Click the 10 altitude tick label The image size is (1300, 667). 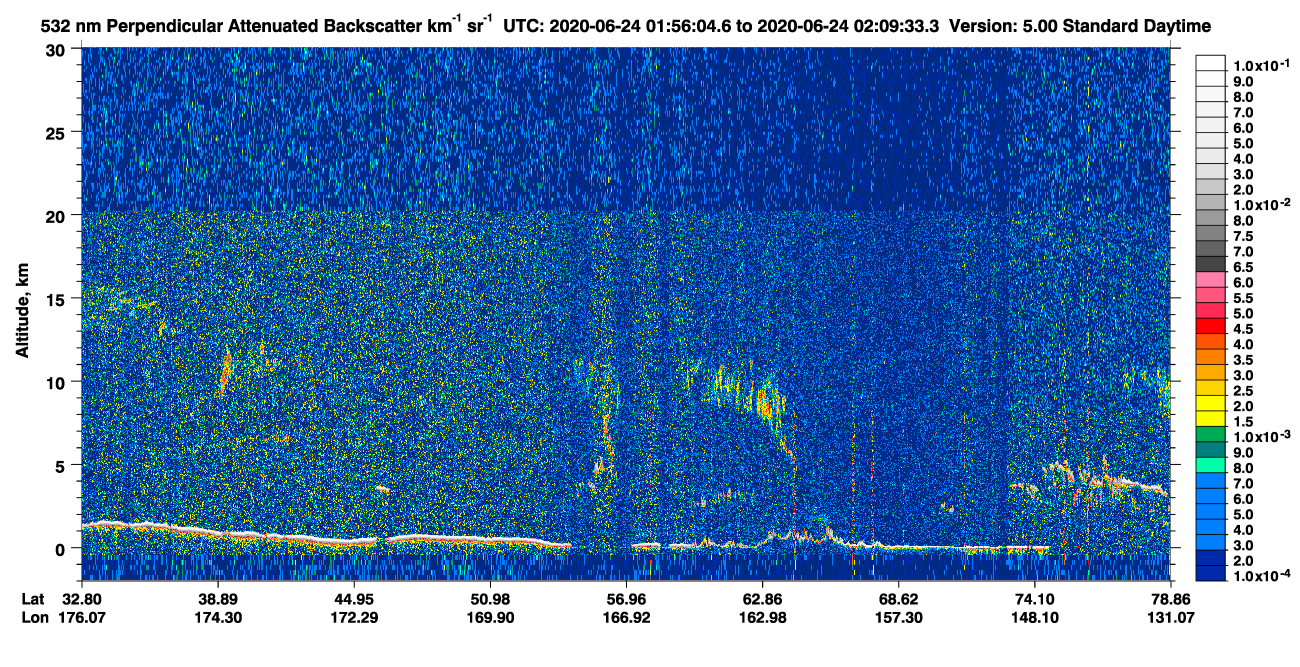click(58, 382)
